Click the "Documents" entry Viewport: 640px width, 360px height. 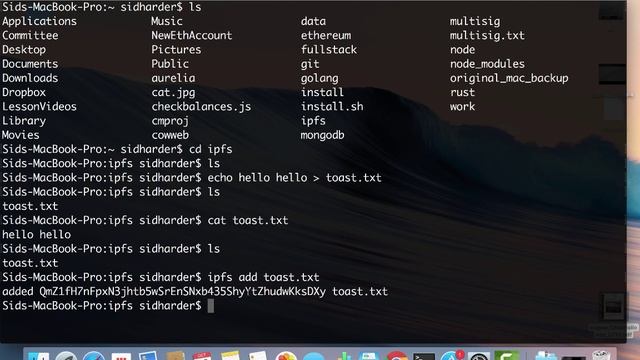coord(30,64)
